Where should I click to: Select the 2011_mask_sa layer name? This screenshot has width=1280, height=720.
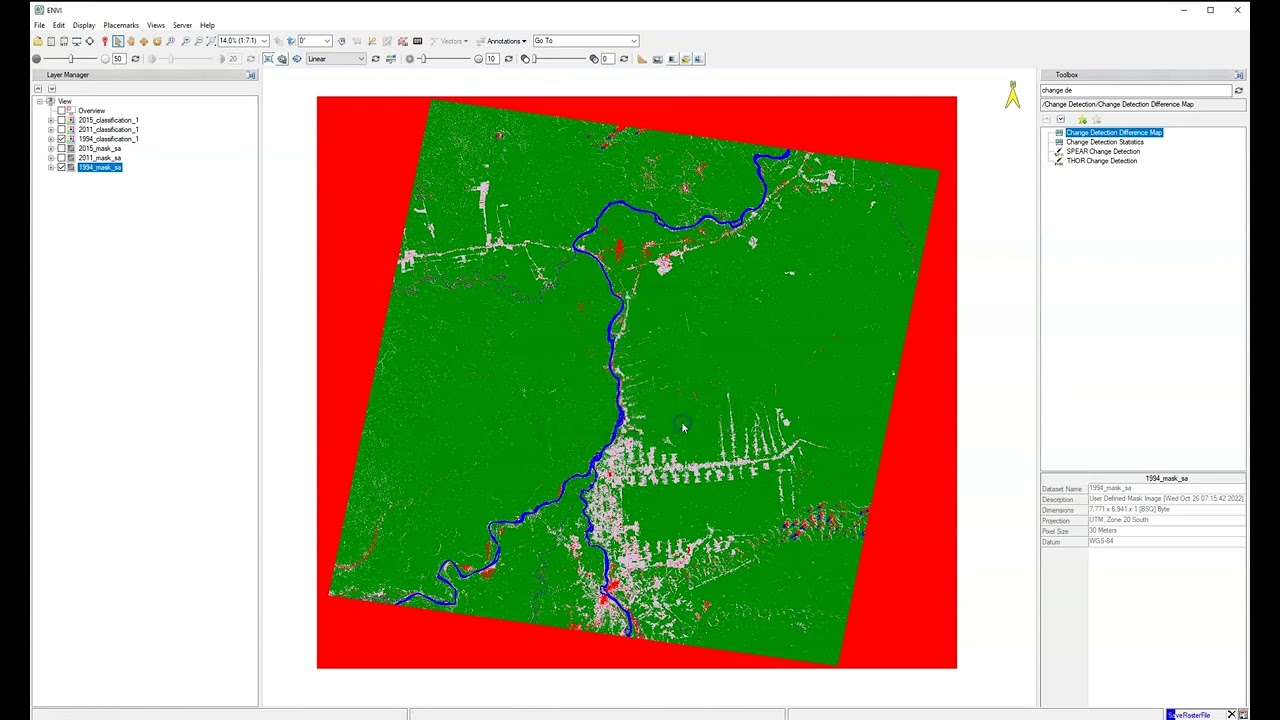[x=100, y=158]
